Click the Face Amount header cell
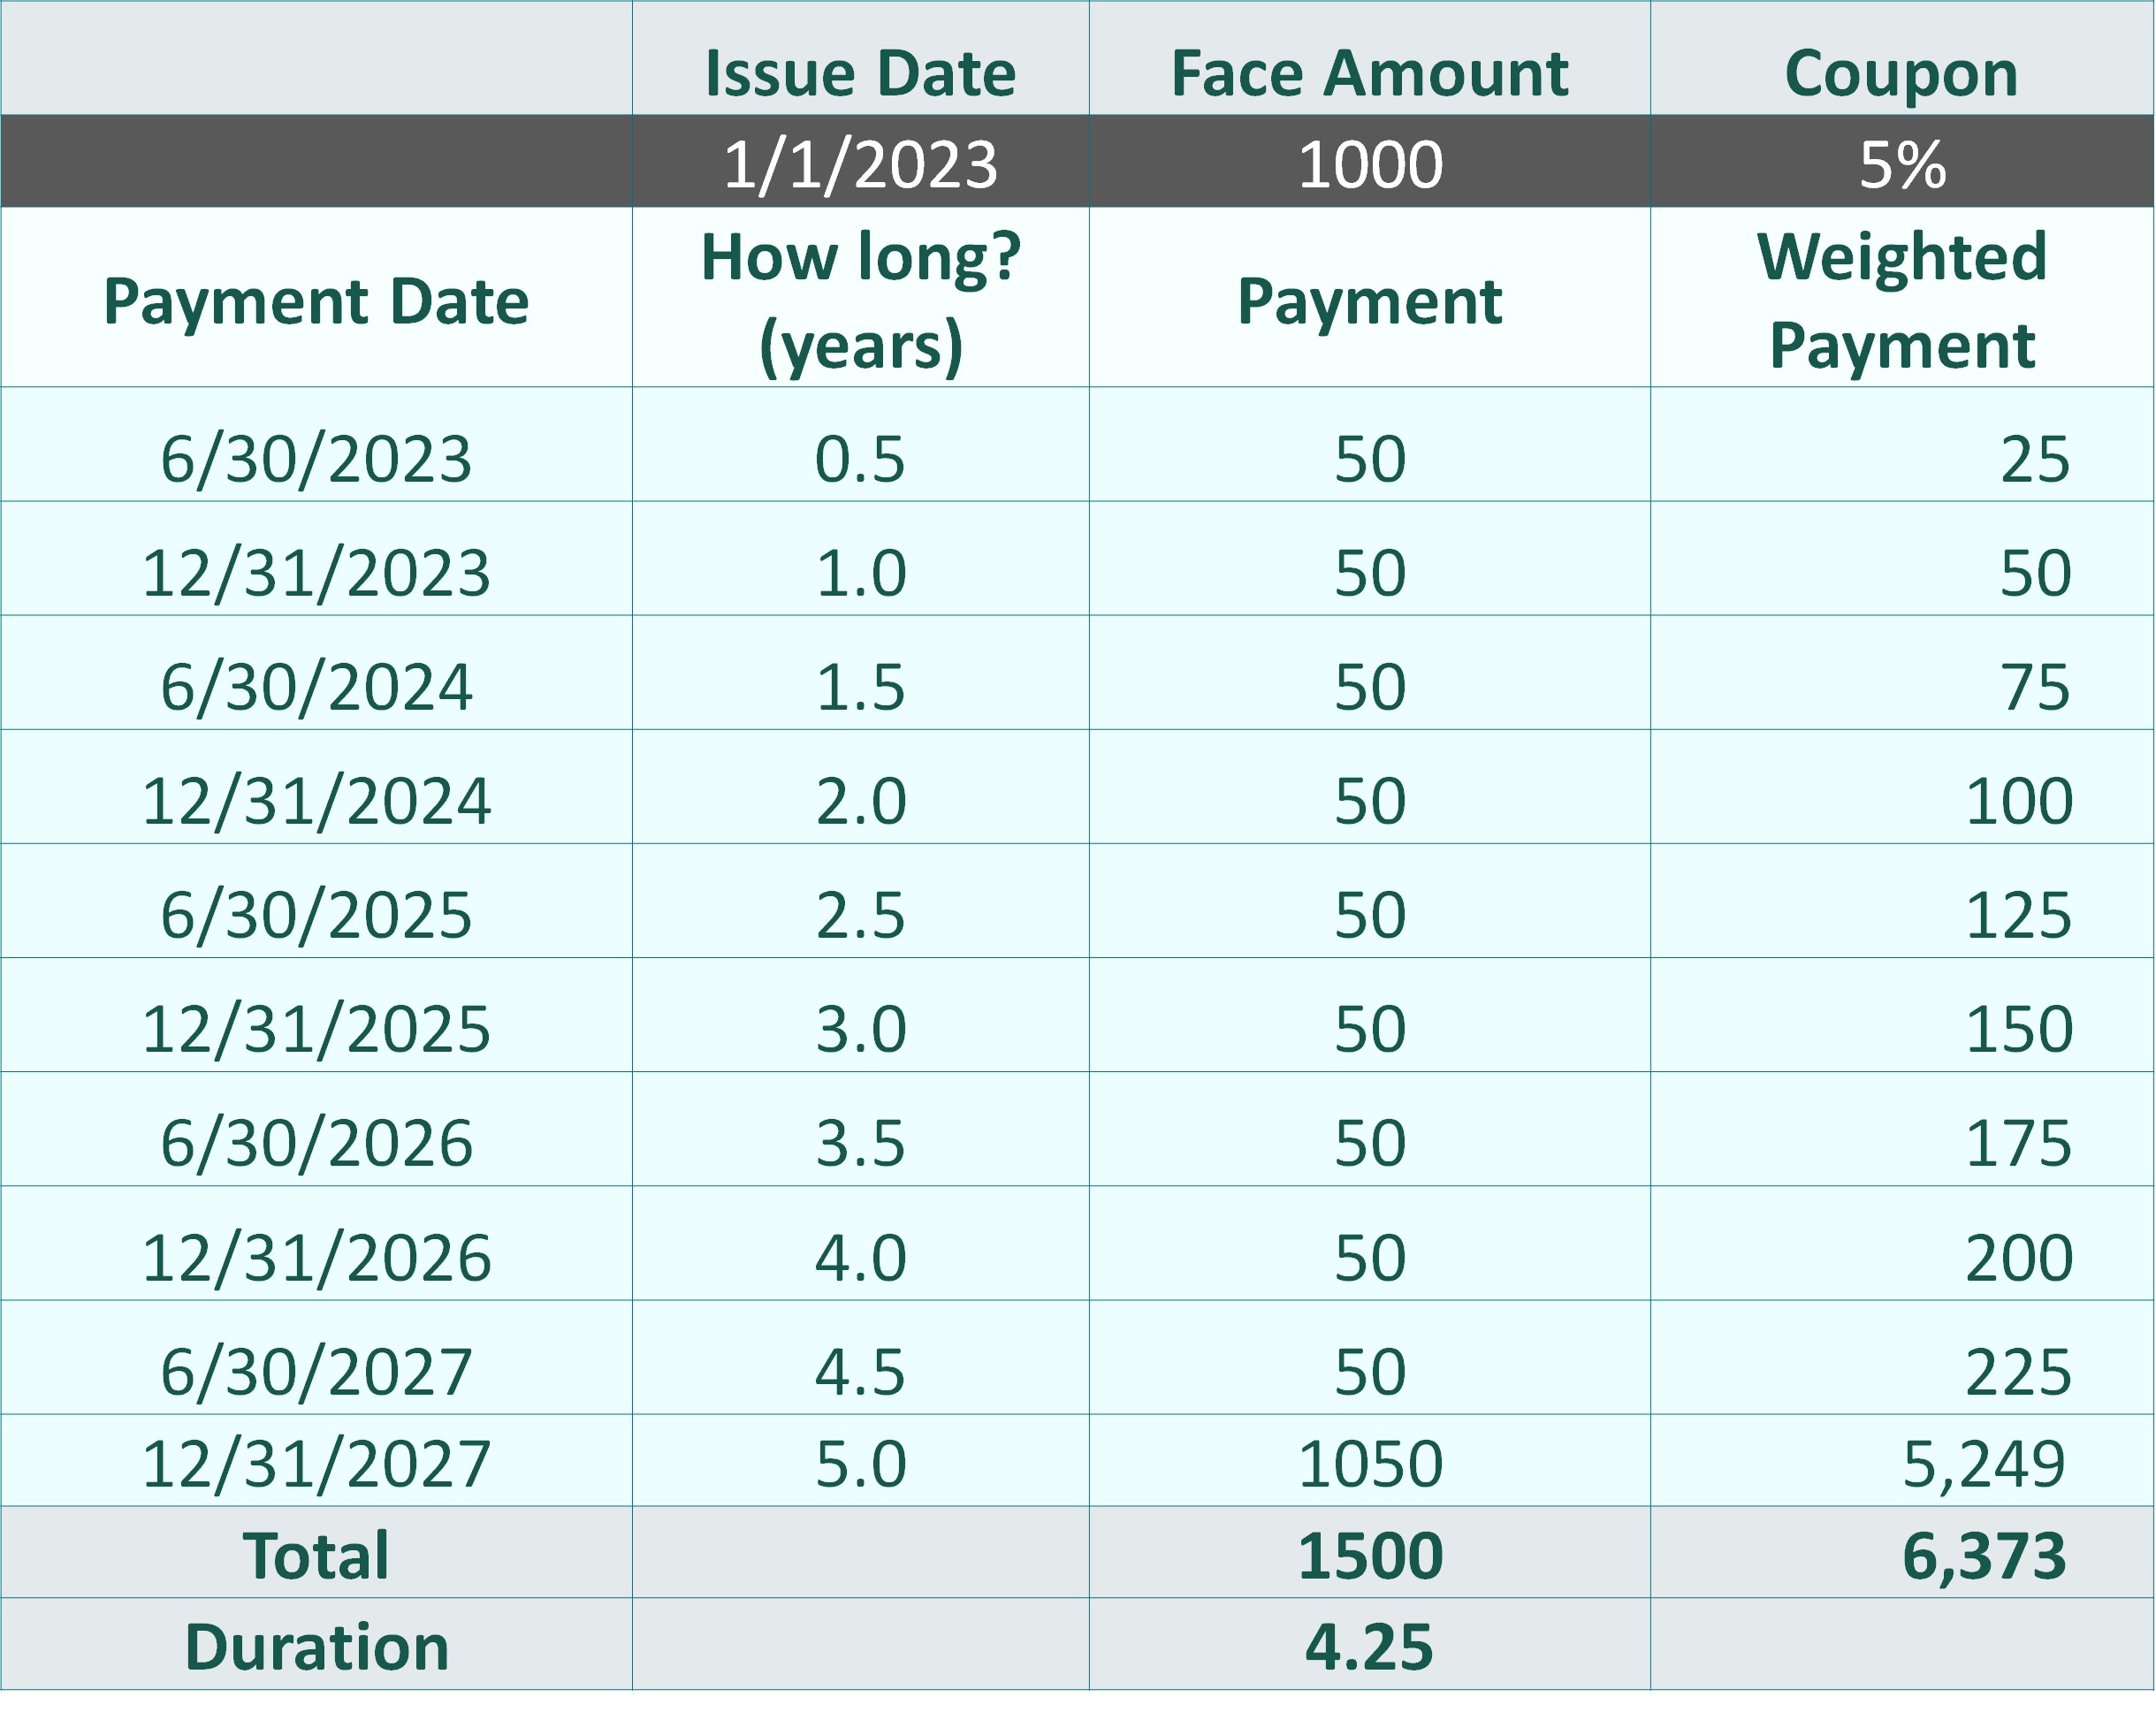Viewport: 2156px width, 1735px height. [1369, 58]
